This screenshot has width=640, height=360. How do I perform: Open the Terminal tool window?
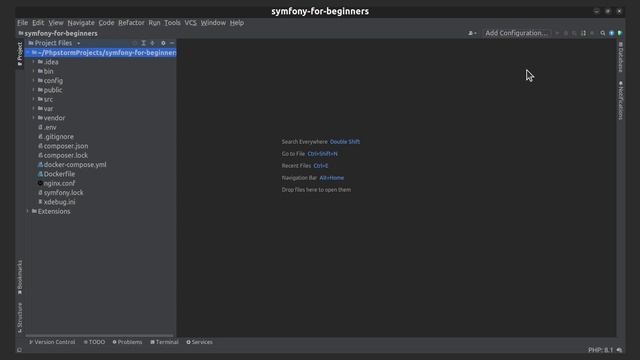click(164, 342)
